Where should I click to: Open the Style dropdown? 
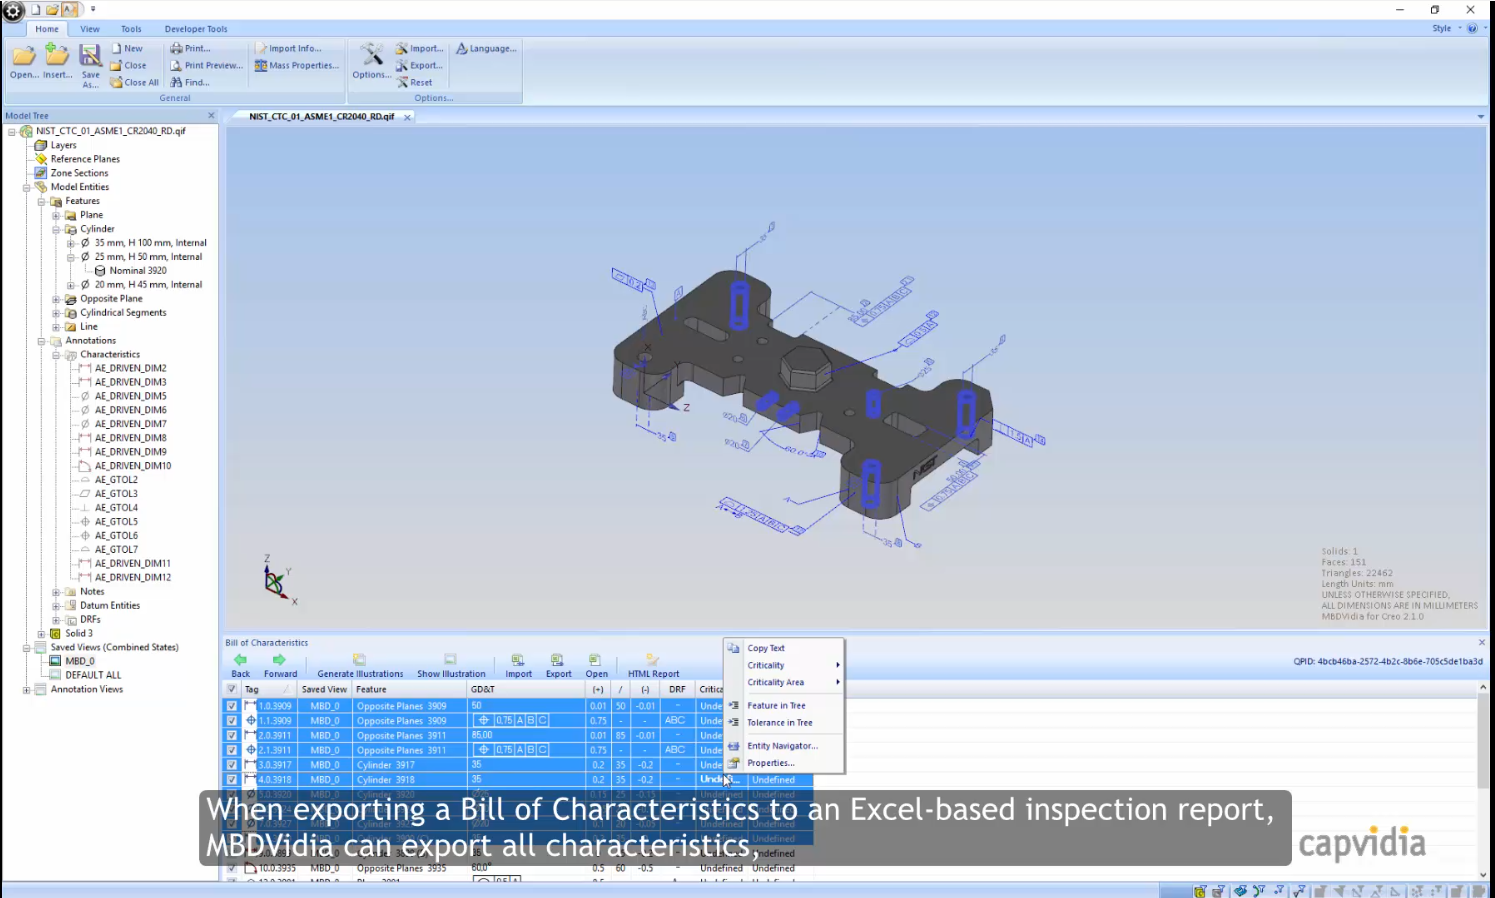point(1445,29)
